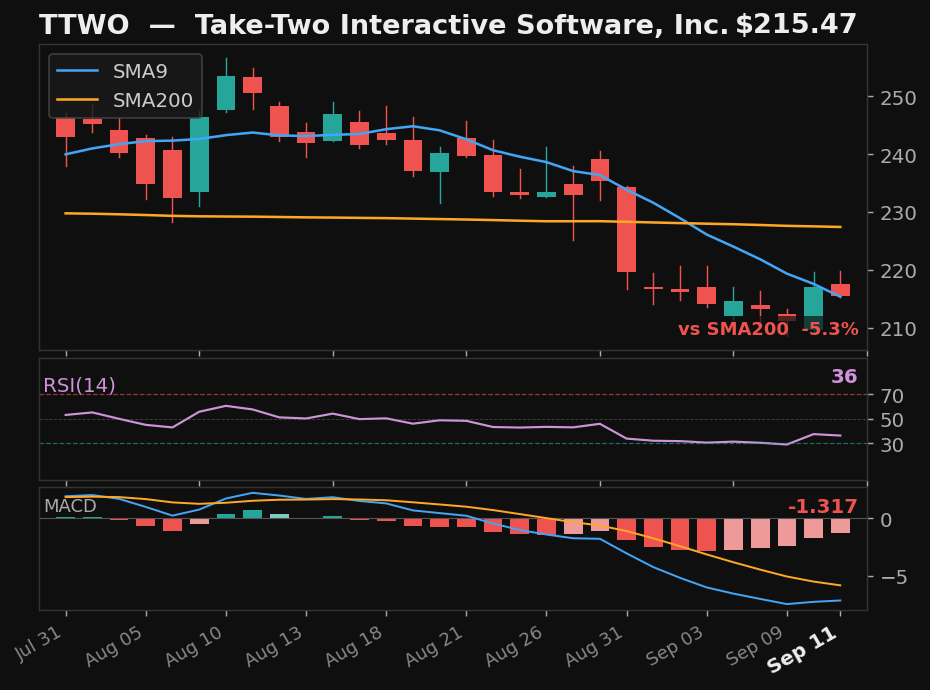Click the 'vs SMA200 -5.3%' annotation

(x=768, y=329)
